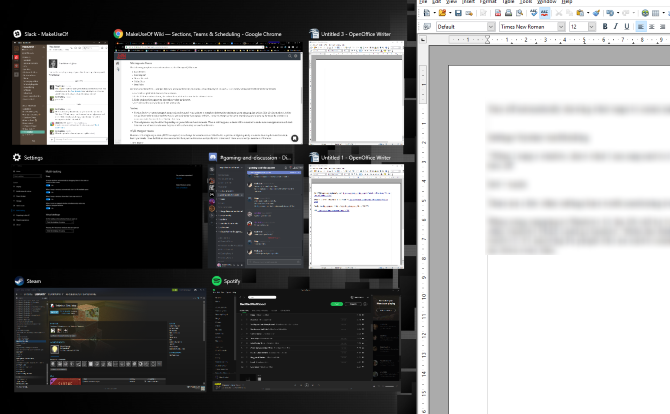This screenshot has height=414, width=670.
Task: Click the Edit File icon after the envelope
Action: (483, 13)
